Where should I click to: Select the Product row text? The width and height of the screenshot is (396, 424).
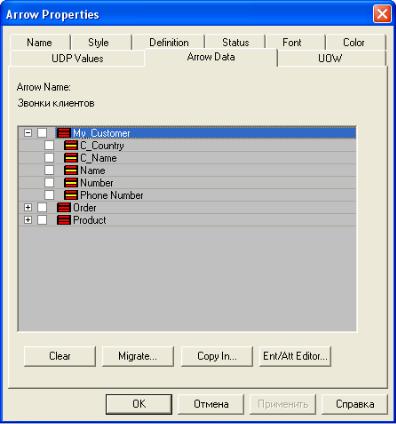point(90,220)
